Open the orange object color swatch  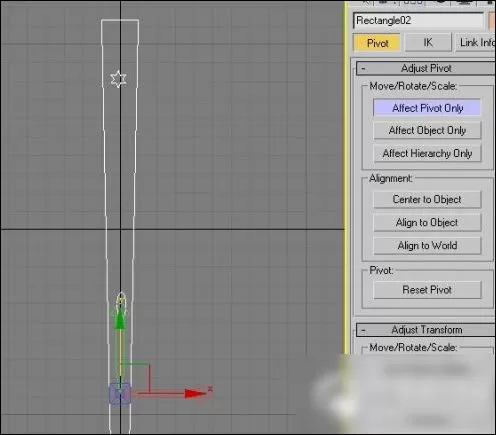[492, 21]
